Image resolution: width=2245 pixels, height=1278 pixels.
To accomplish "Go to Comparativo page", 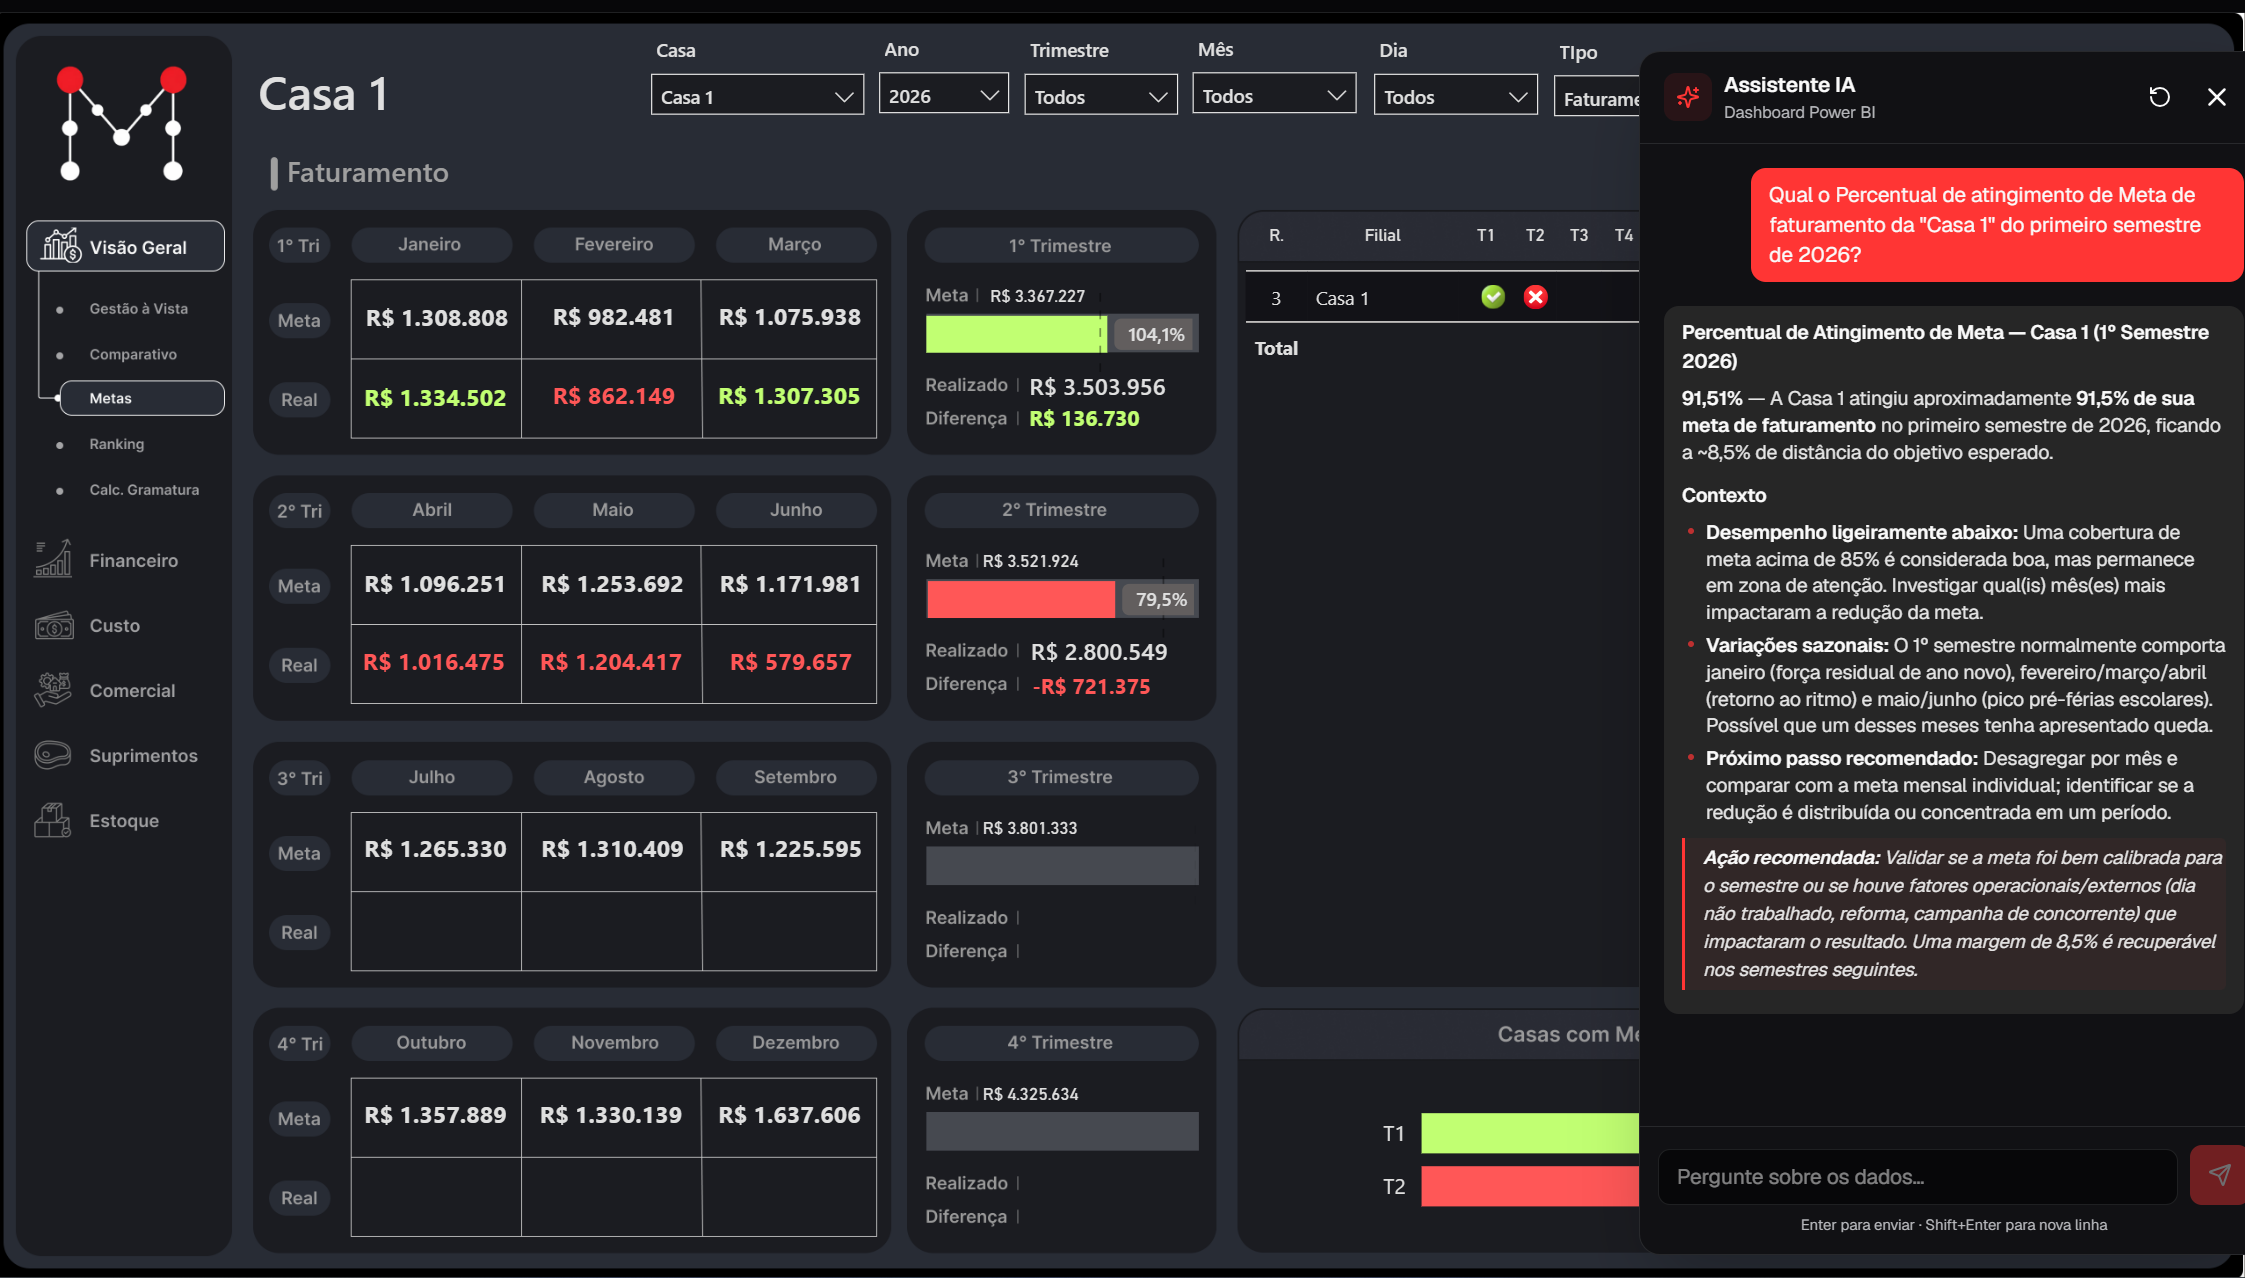I will [x=133, y=354].
